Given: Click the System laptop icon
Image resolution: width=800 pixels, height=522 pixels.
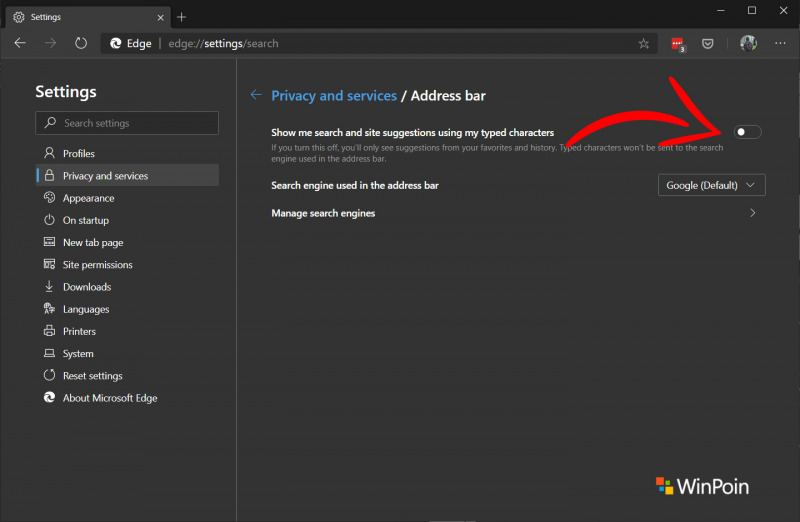Looking at the screenshot, I should (x=49, y=353).
